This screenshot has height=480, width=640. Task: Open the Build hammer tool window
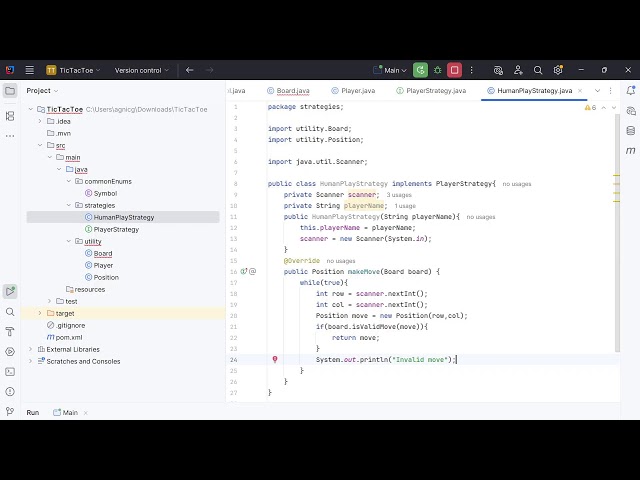click(x=10, y=331)
